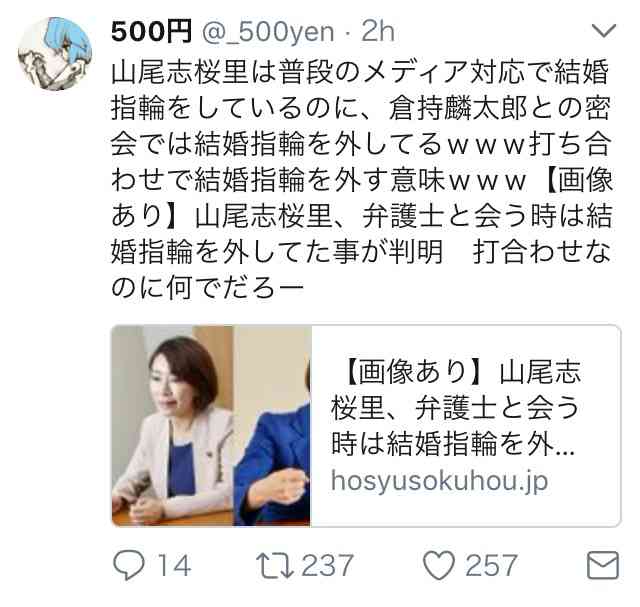Open the reply speech bubble icon
Screen dimensions: 640x607
pyautogui.click(x=129, y=565)
